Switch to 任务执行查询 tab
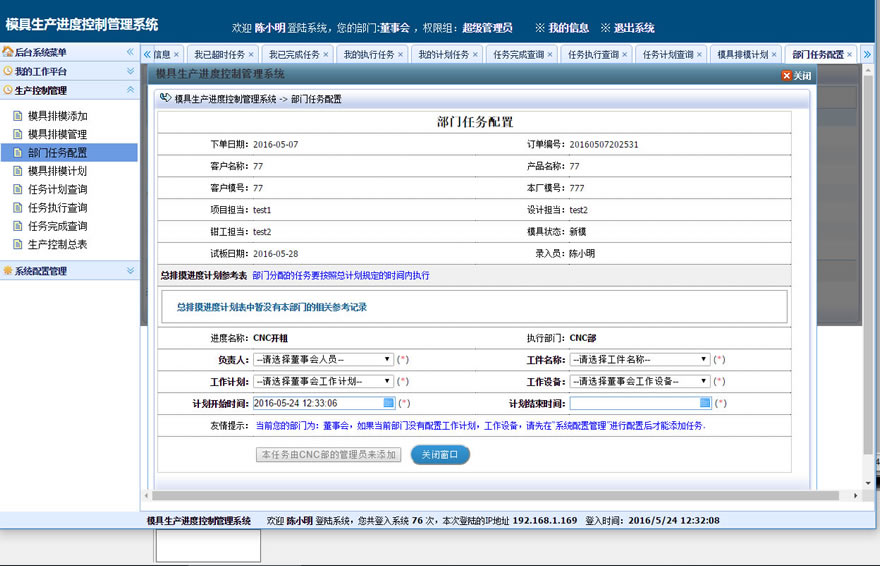 [x=593, y=54]
